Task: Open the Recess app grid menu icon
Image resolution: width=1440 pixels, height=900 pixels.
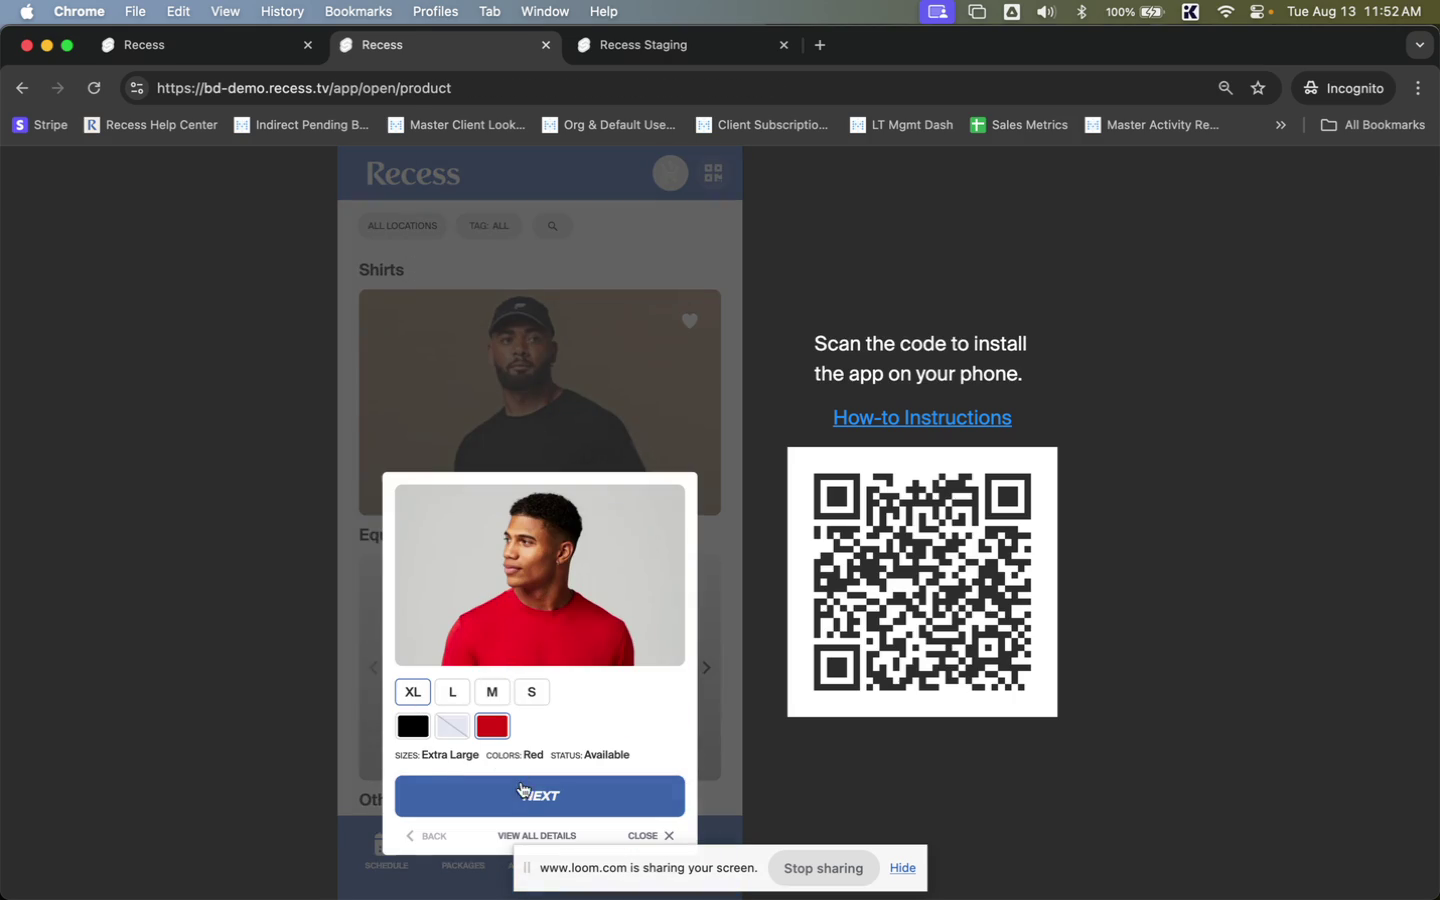Action: click(713, 174)
